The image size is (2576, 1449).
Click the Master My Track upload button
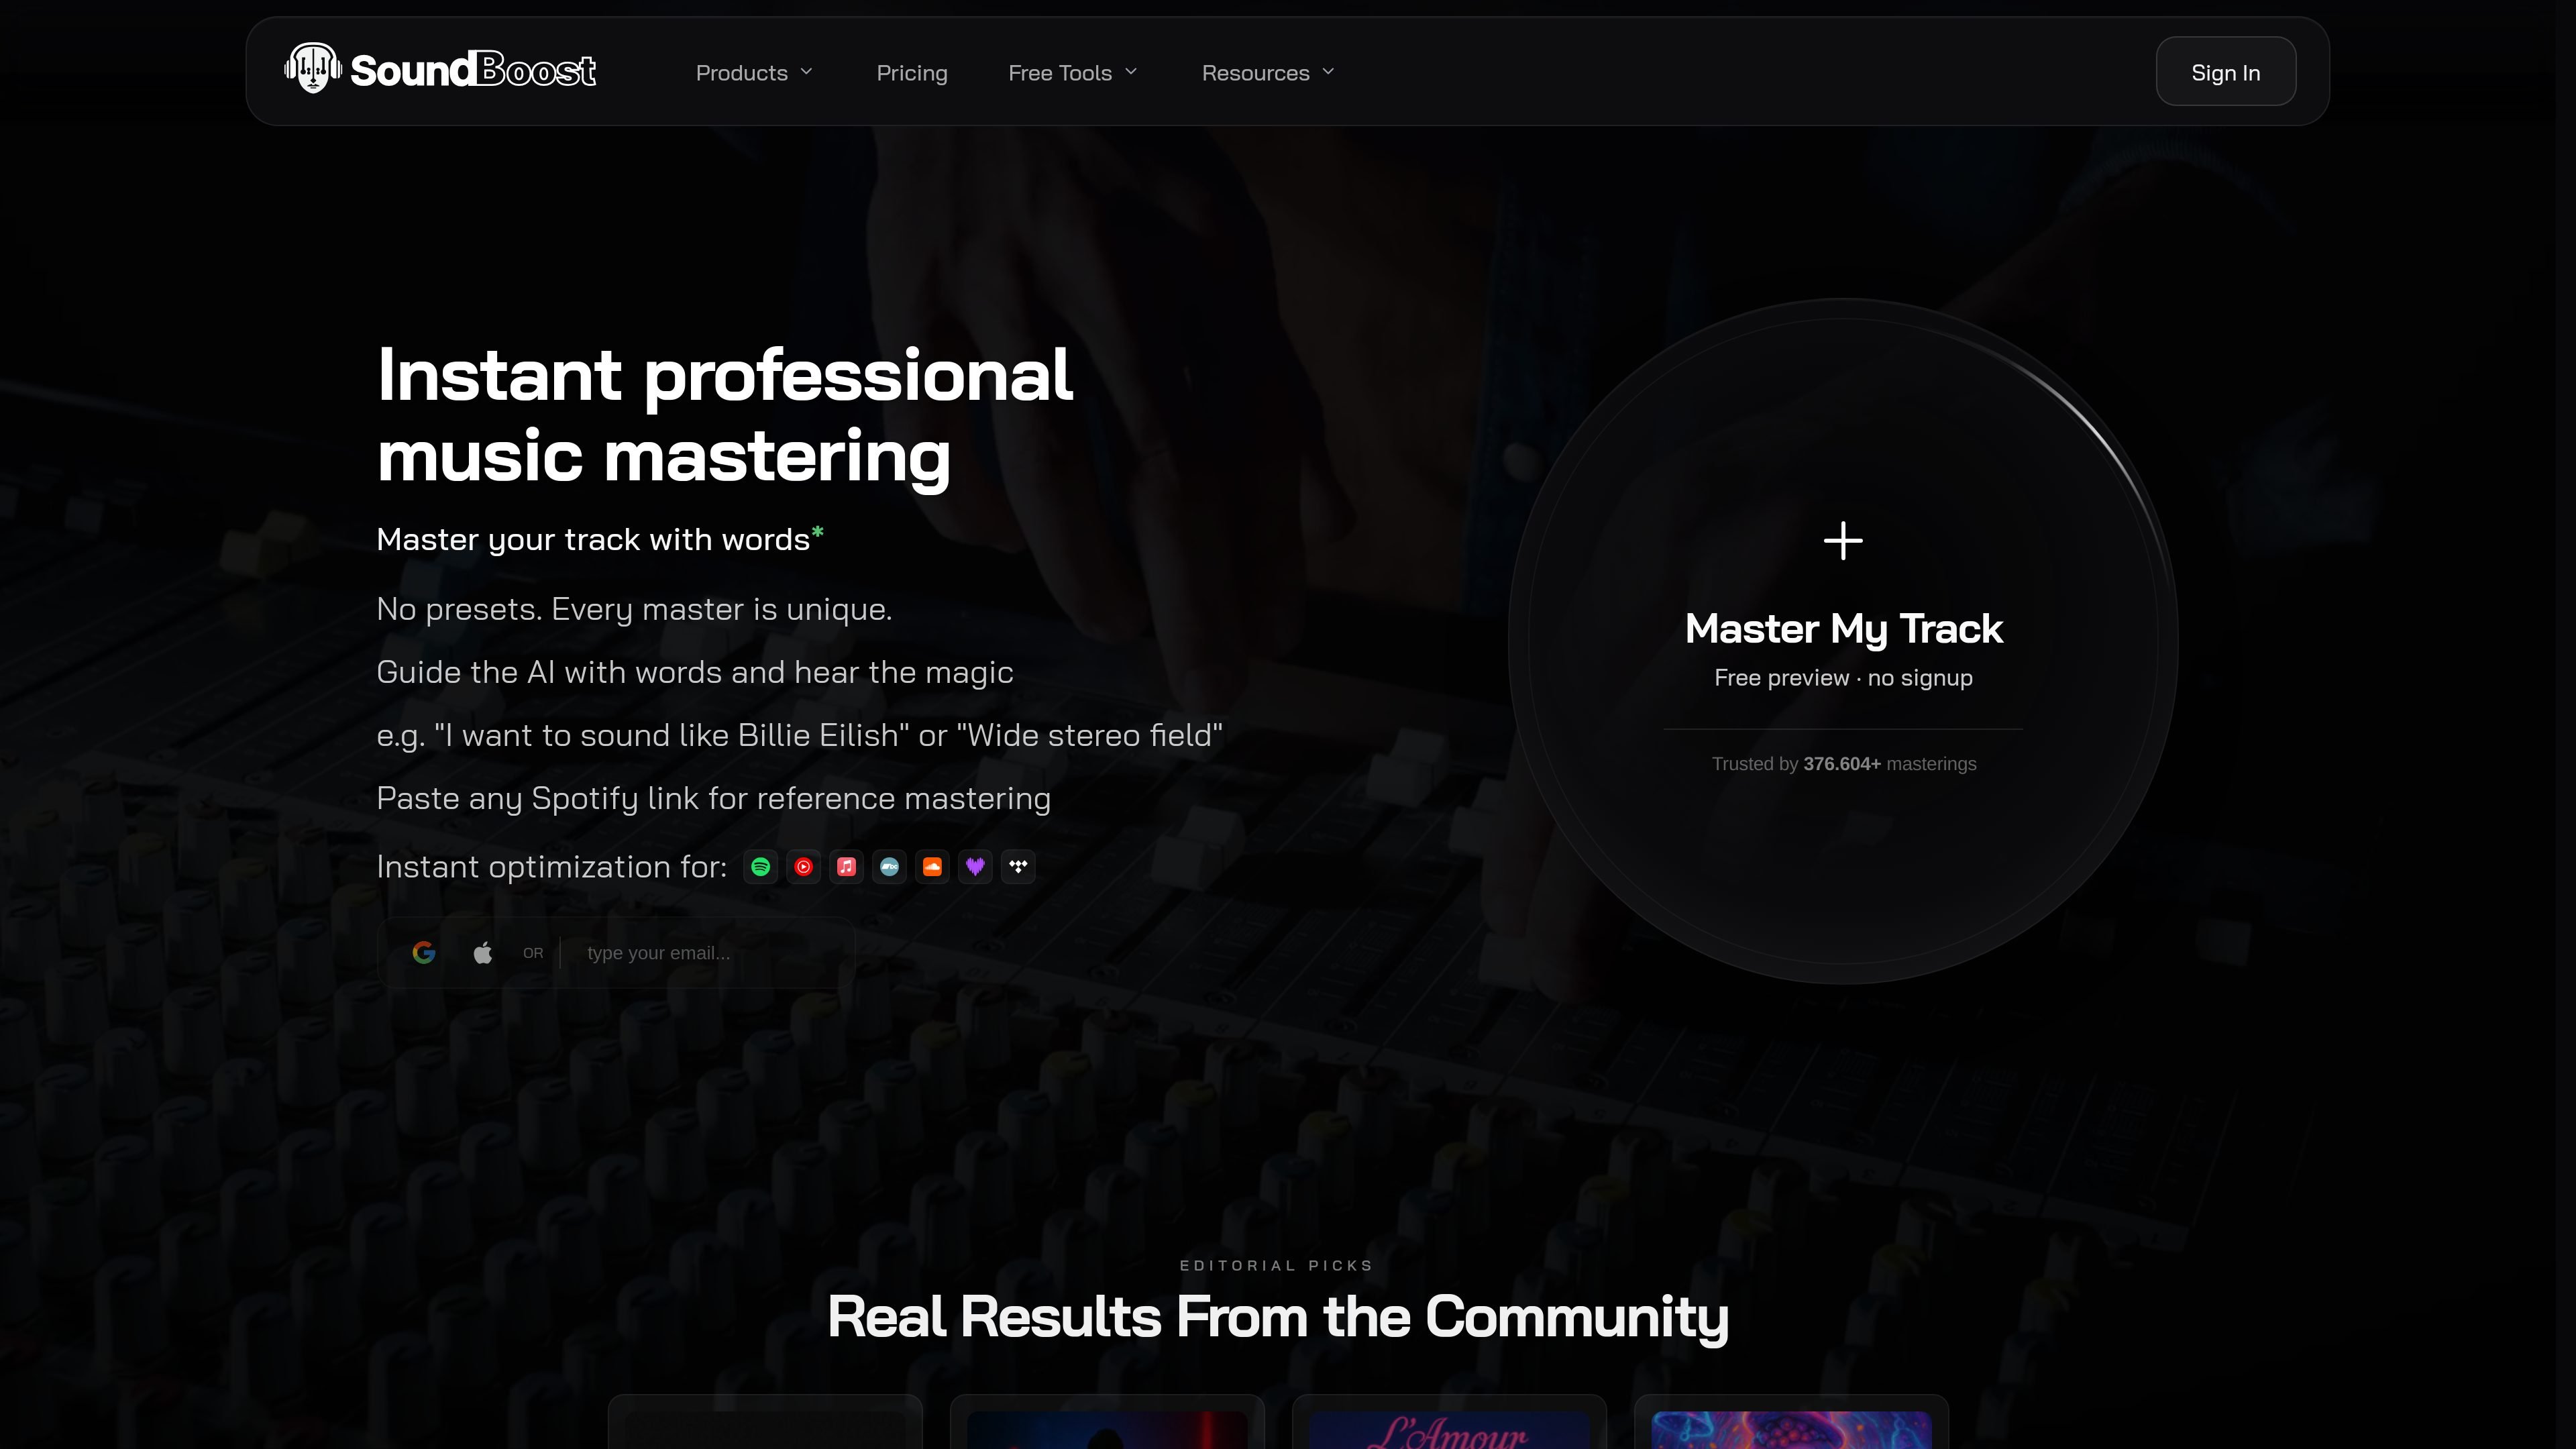(x=1843, y=640)
